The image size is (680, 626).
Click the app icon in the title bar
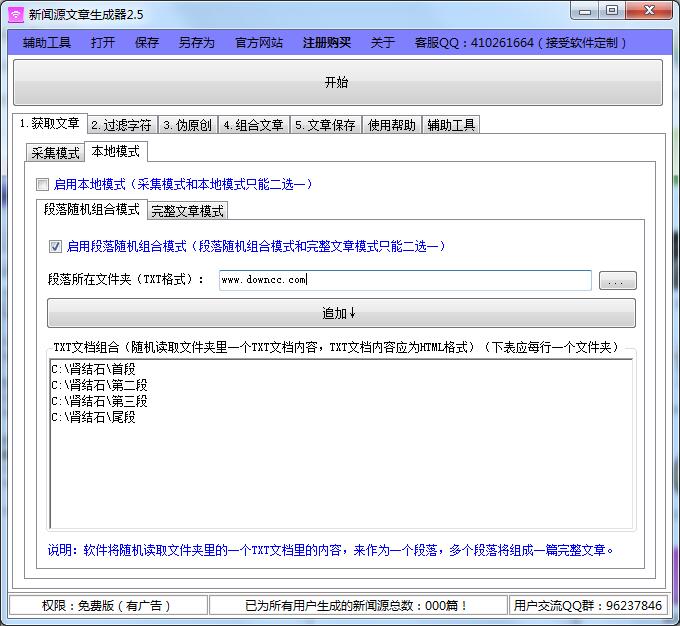(x=16, y=14)
